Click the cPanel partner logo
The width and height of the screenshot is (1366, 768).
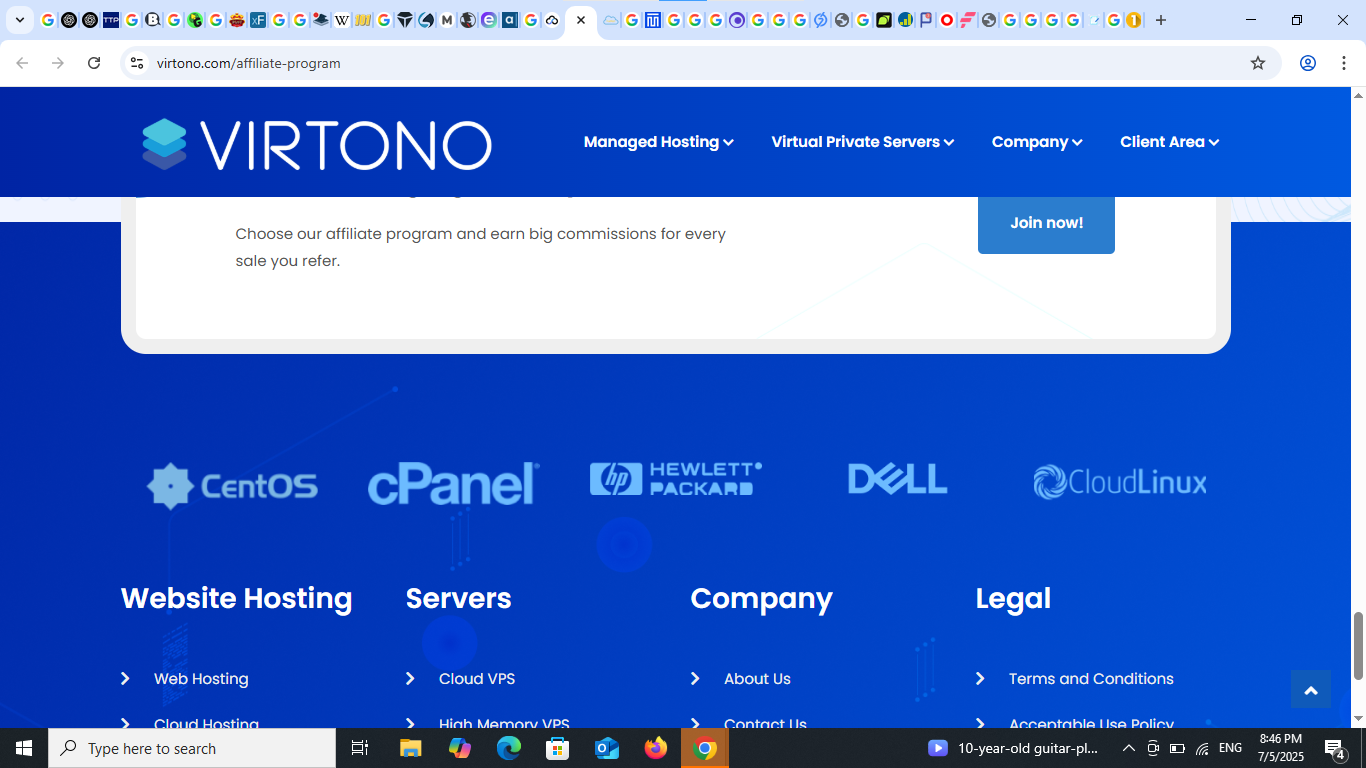point(454,484)
